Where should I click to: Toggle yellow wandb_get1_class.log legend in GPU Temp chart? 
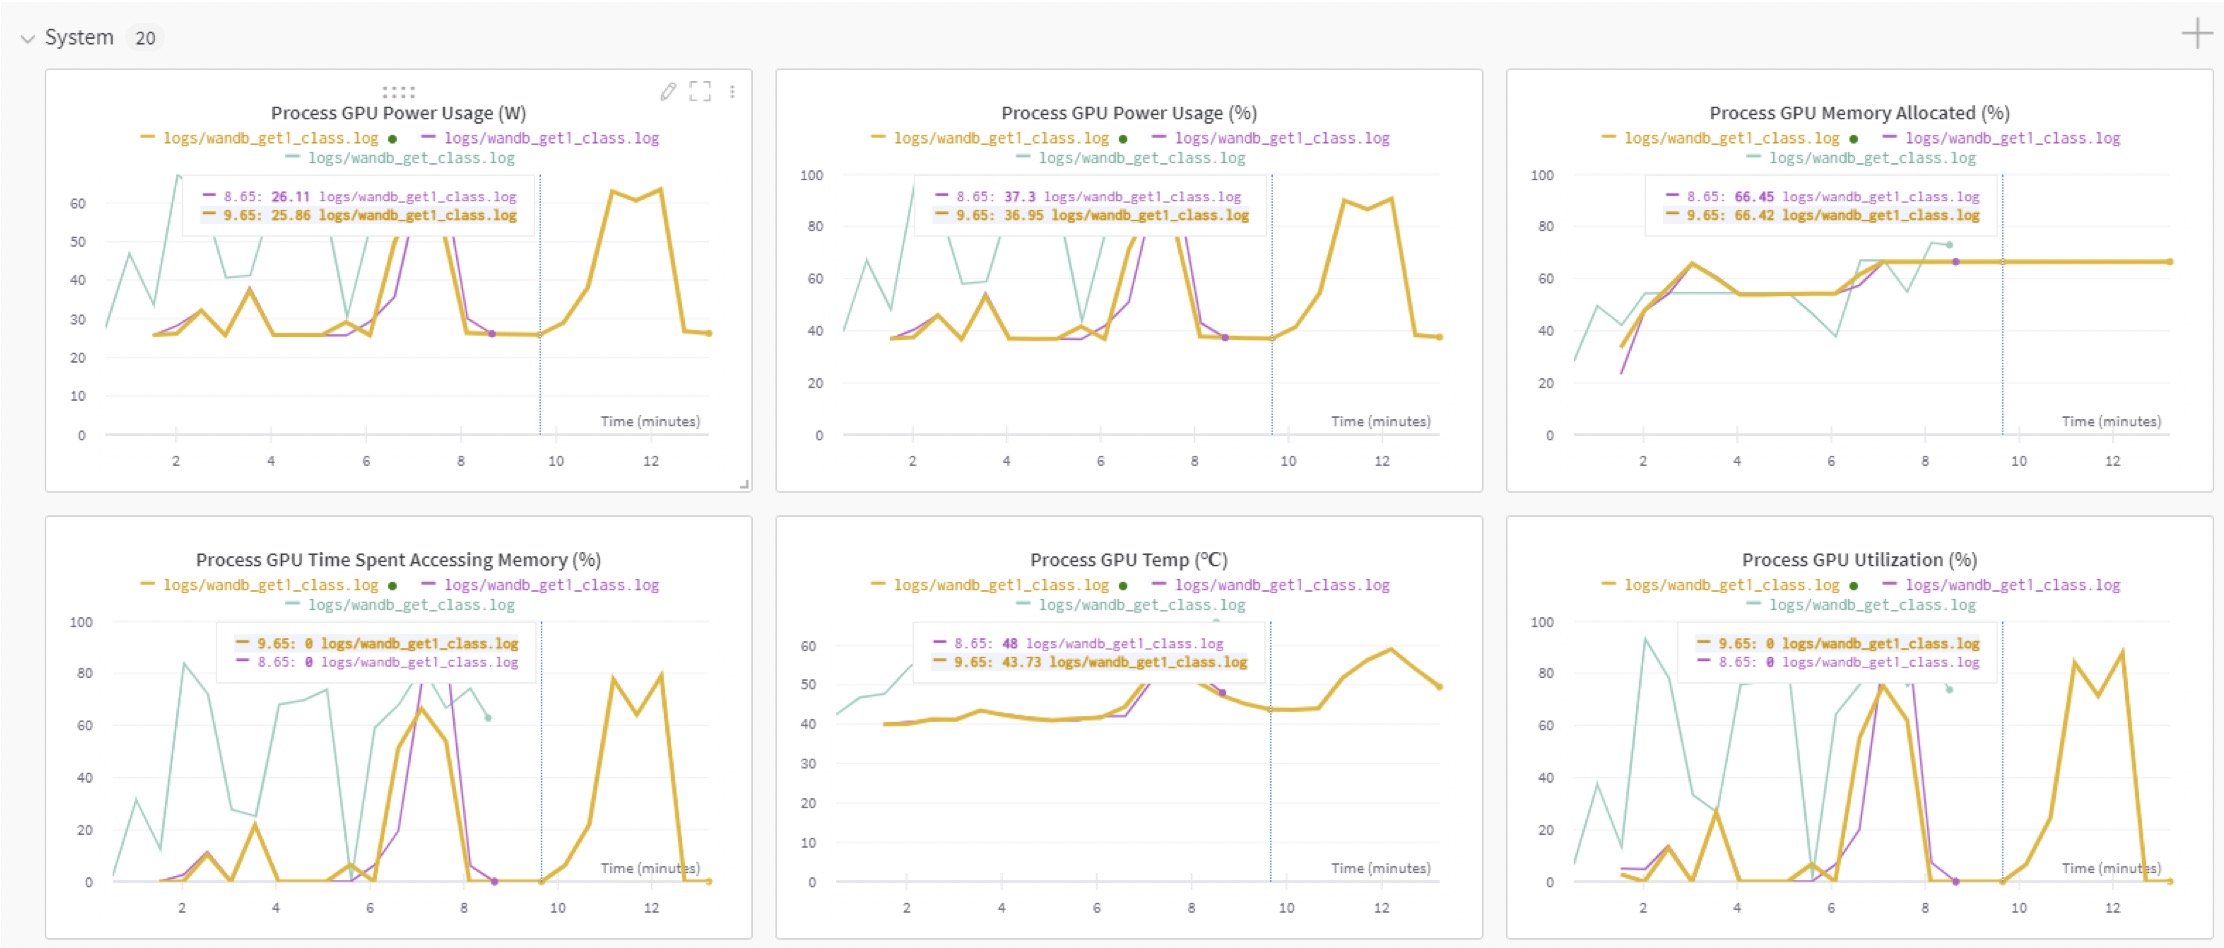coord(990,585)
